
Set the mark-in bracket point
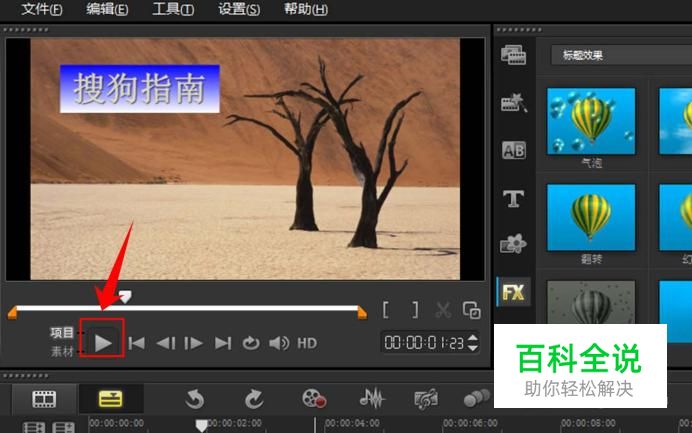pos(386,310)
